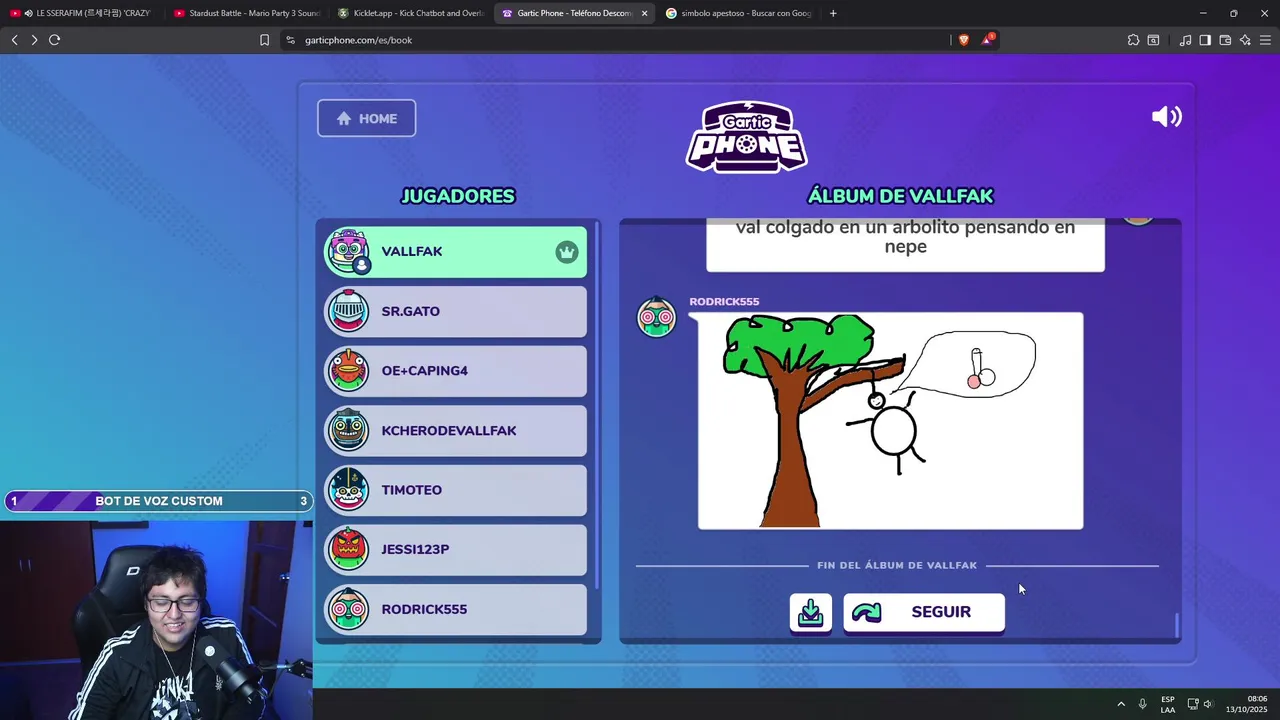Select player RODRICK555 in the list
1280x720 pixels.
(x=455, y=609)
